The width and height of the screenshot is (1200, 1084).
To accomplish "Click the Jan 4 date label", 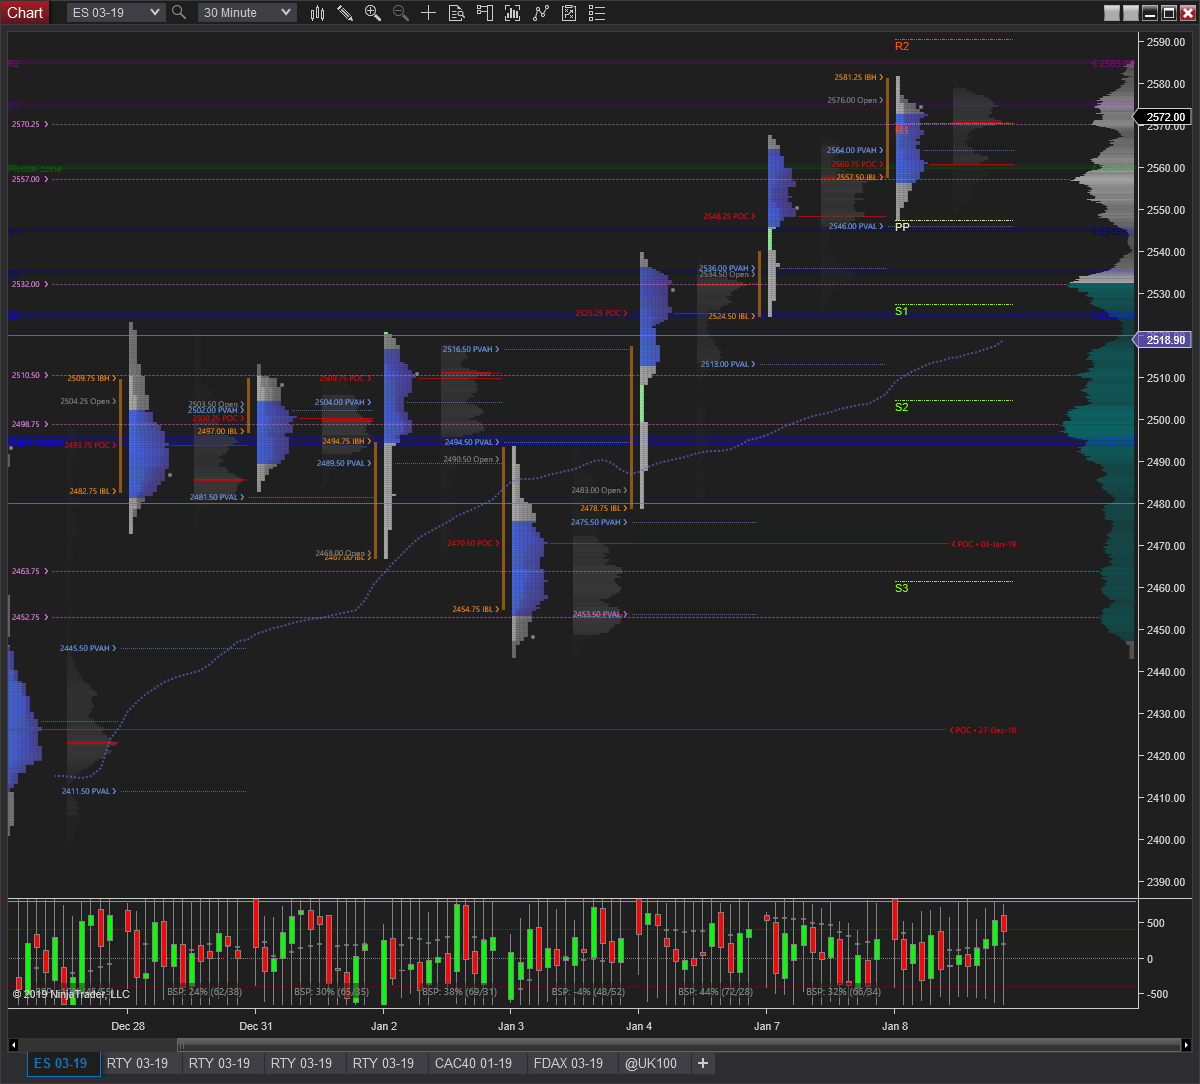I will 639,1026.
